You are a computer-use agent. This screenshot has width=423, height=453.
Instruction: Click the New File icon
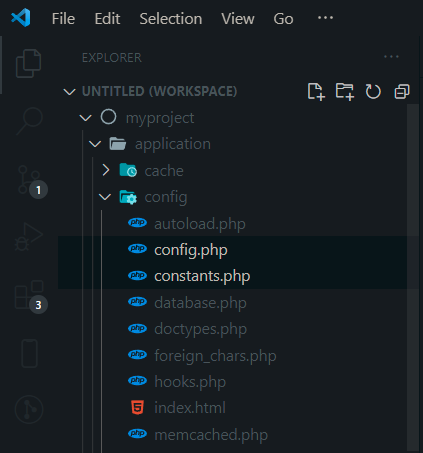point(315,91)
